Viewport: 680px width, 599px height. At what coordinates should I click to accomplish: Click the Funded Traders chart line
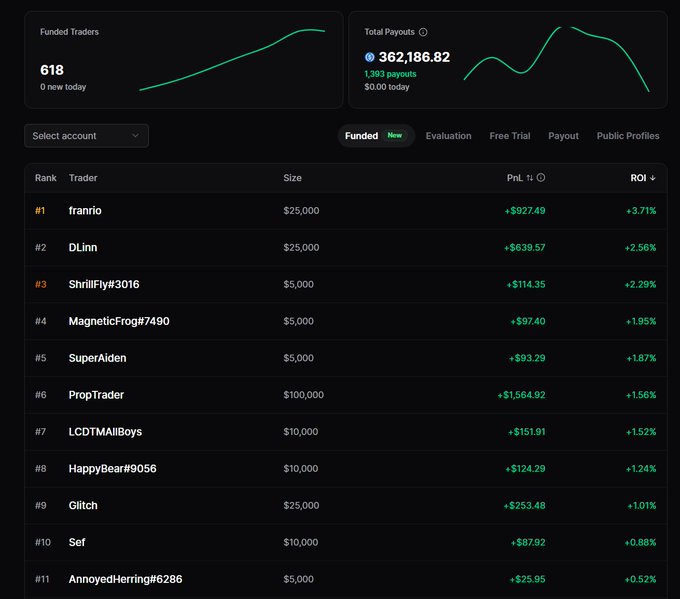(x=232, y=59)
